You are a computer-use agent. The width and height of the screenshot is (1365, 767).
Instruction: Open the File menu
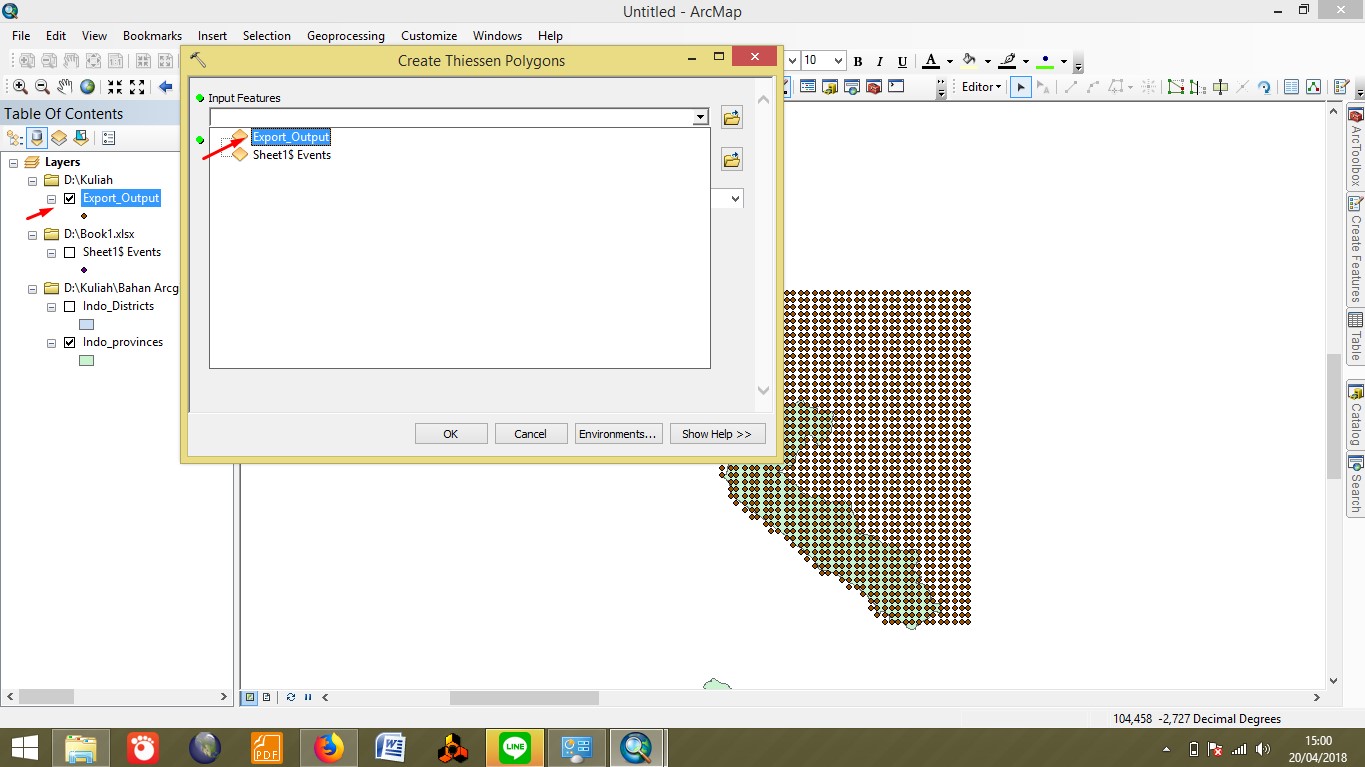21,36
